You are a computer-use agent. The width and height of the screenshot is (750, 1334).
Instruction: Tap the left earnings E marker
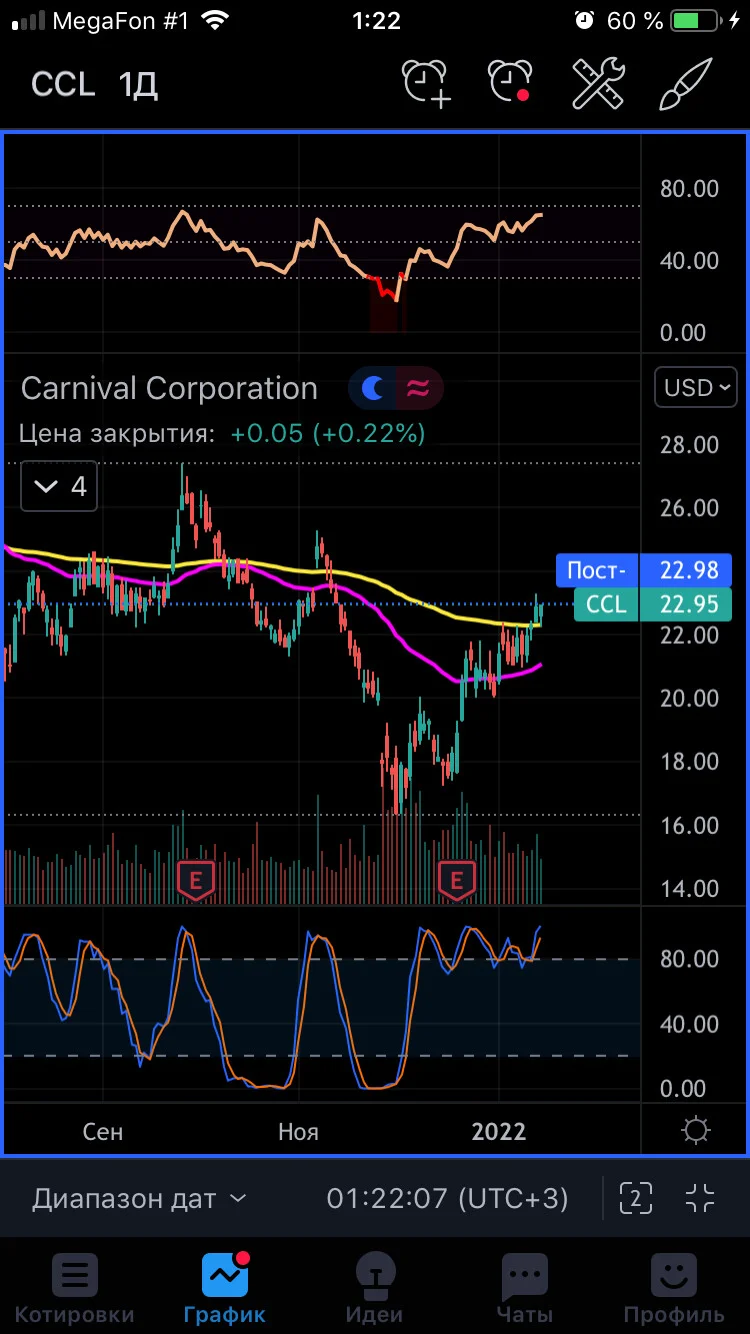(196, 880)
